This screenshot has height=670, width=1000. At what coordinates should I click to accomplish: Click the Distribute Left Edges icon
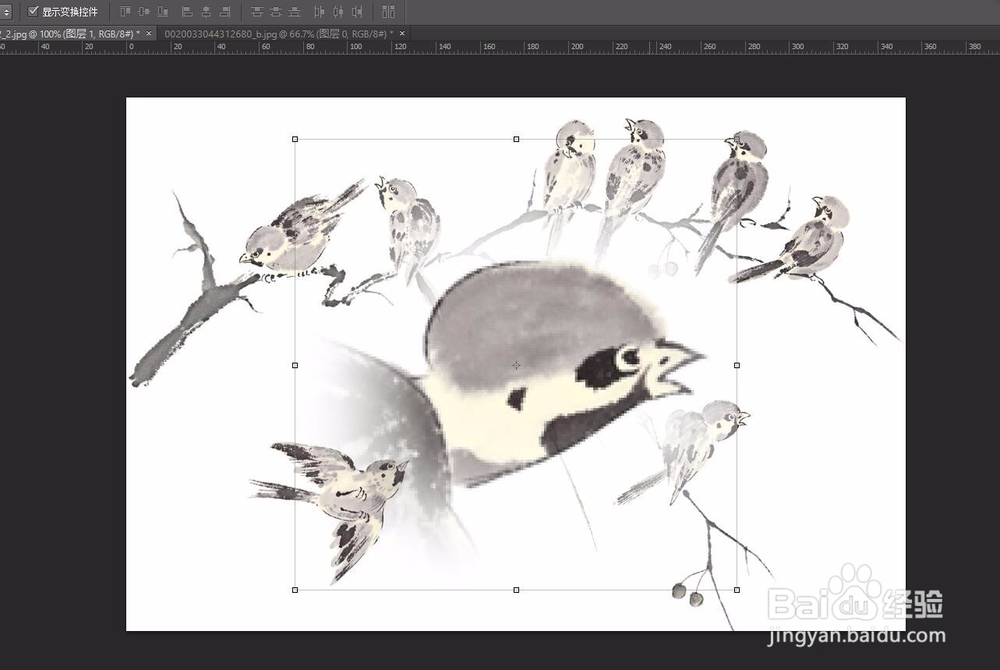[x=320, y=11]
